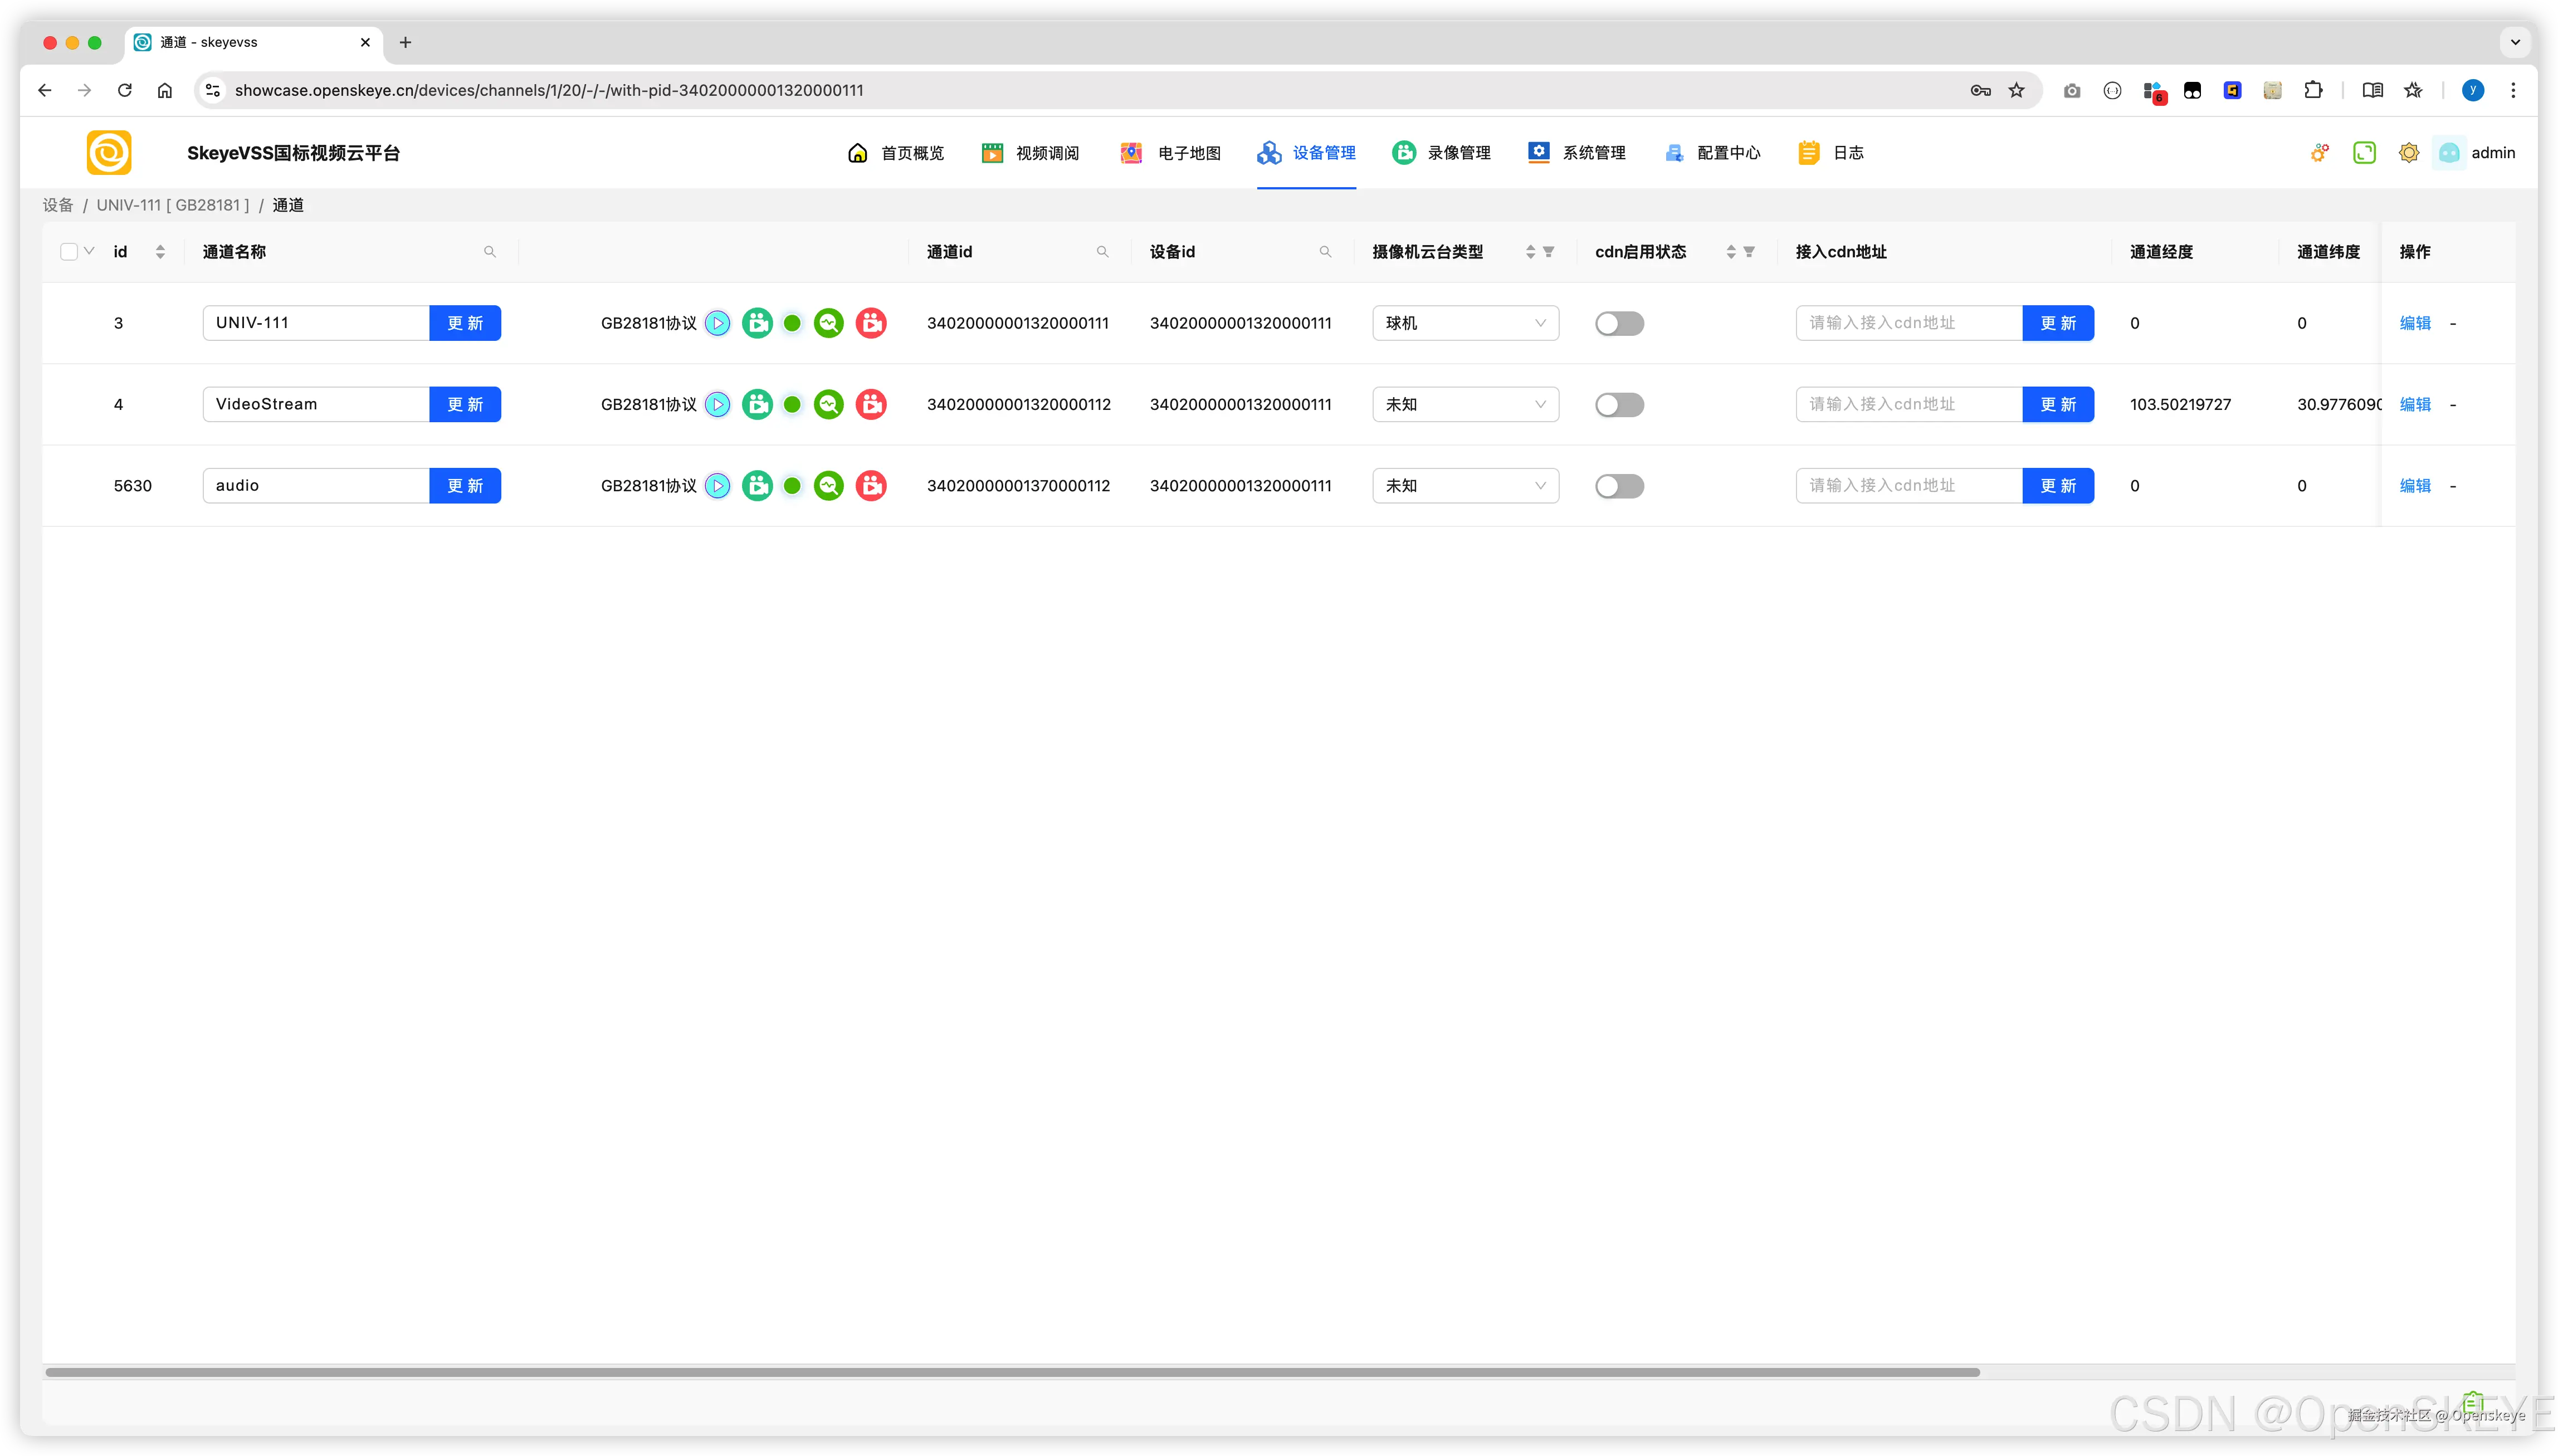2558x1456 pixels.
Task: Open the selection chevron beside the header checkbox
Action: (89, 251)
